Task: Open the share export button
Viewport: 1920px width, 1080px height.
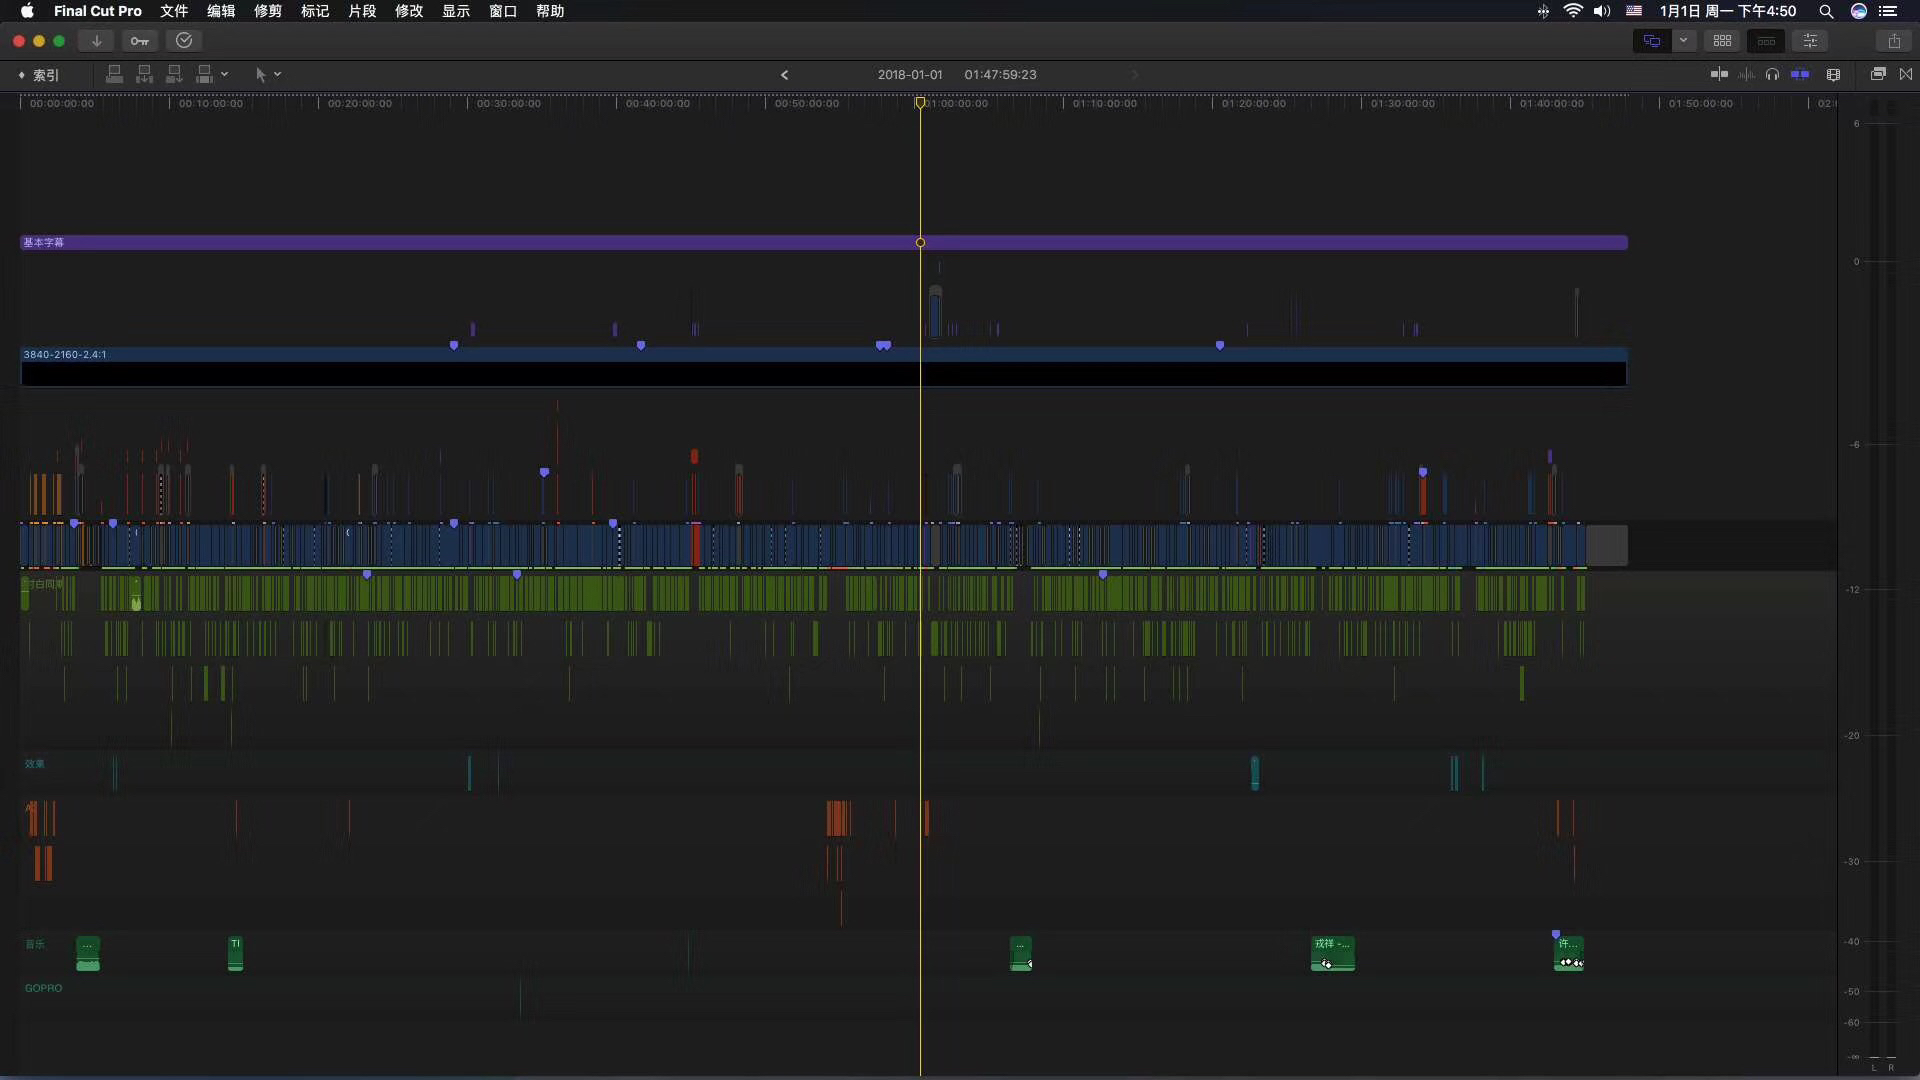Action: [1894, 41]
